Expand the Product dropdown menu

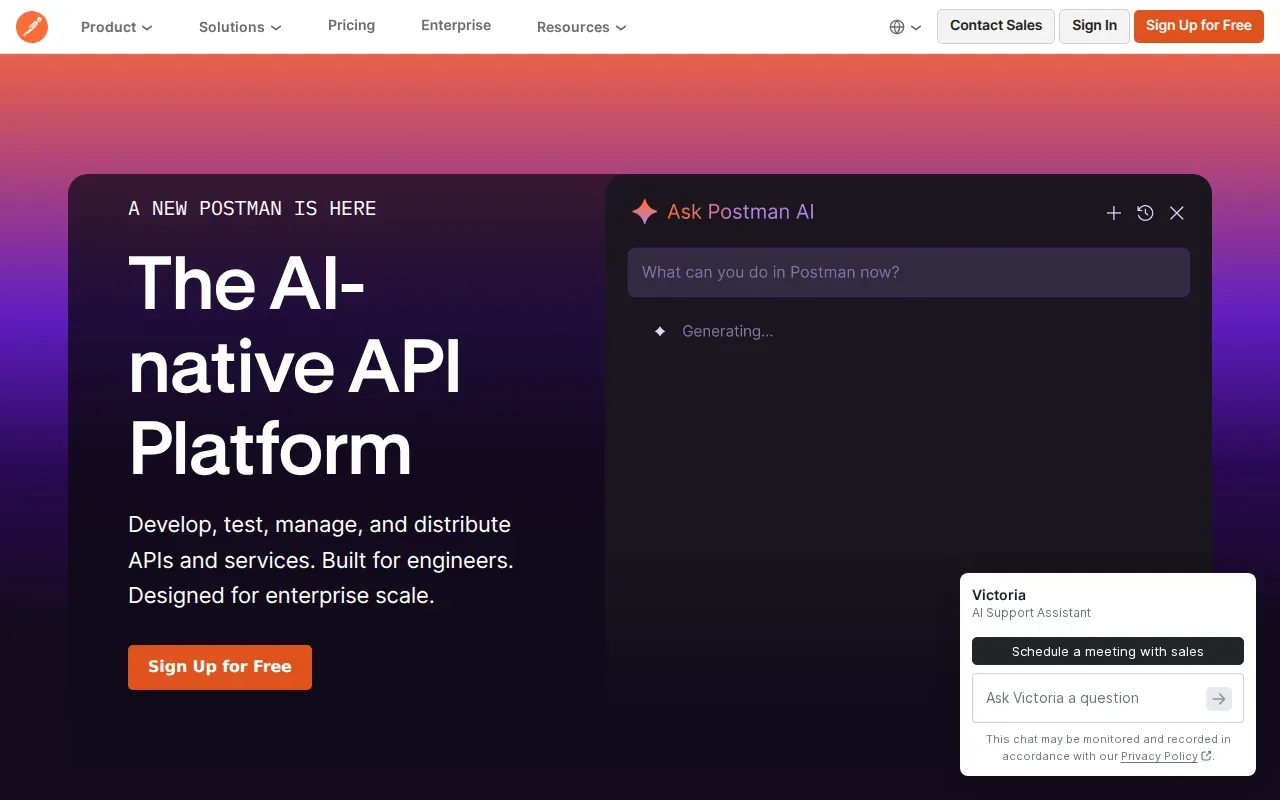point(116,27)
